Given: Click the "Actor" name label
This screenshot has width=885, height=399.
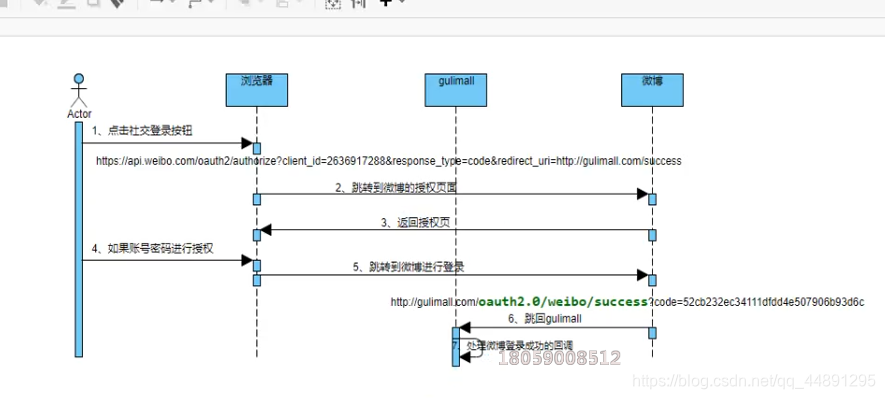Looking at the screenshot, I should coord(79,114).
